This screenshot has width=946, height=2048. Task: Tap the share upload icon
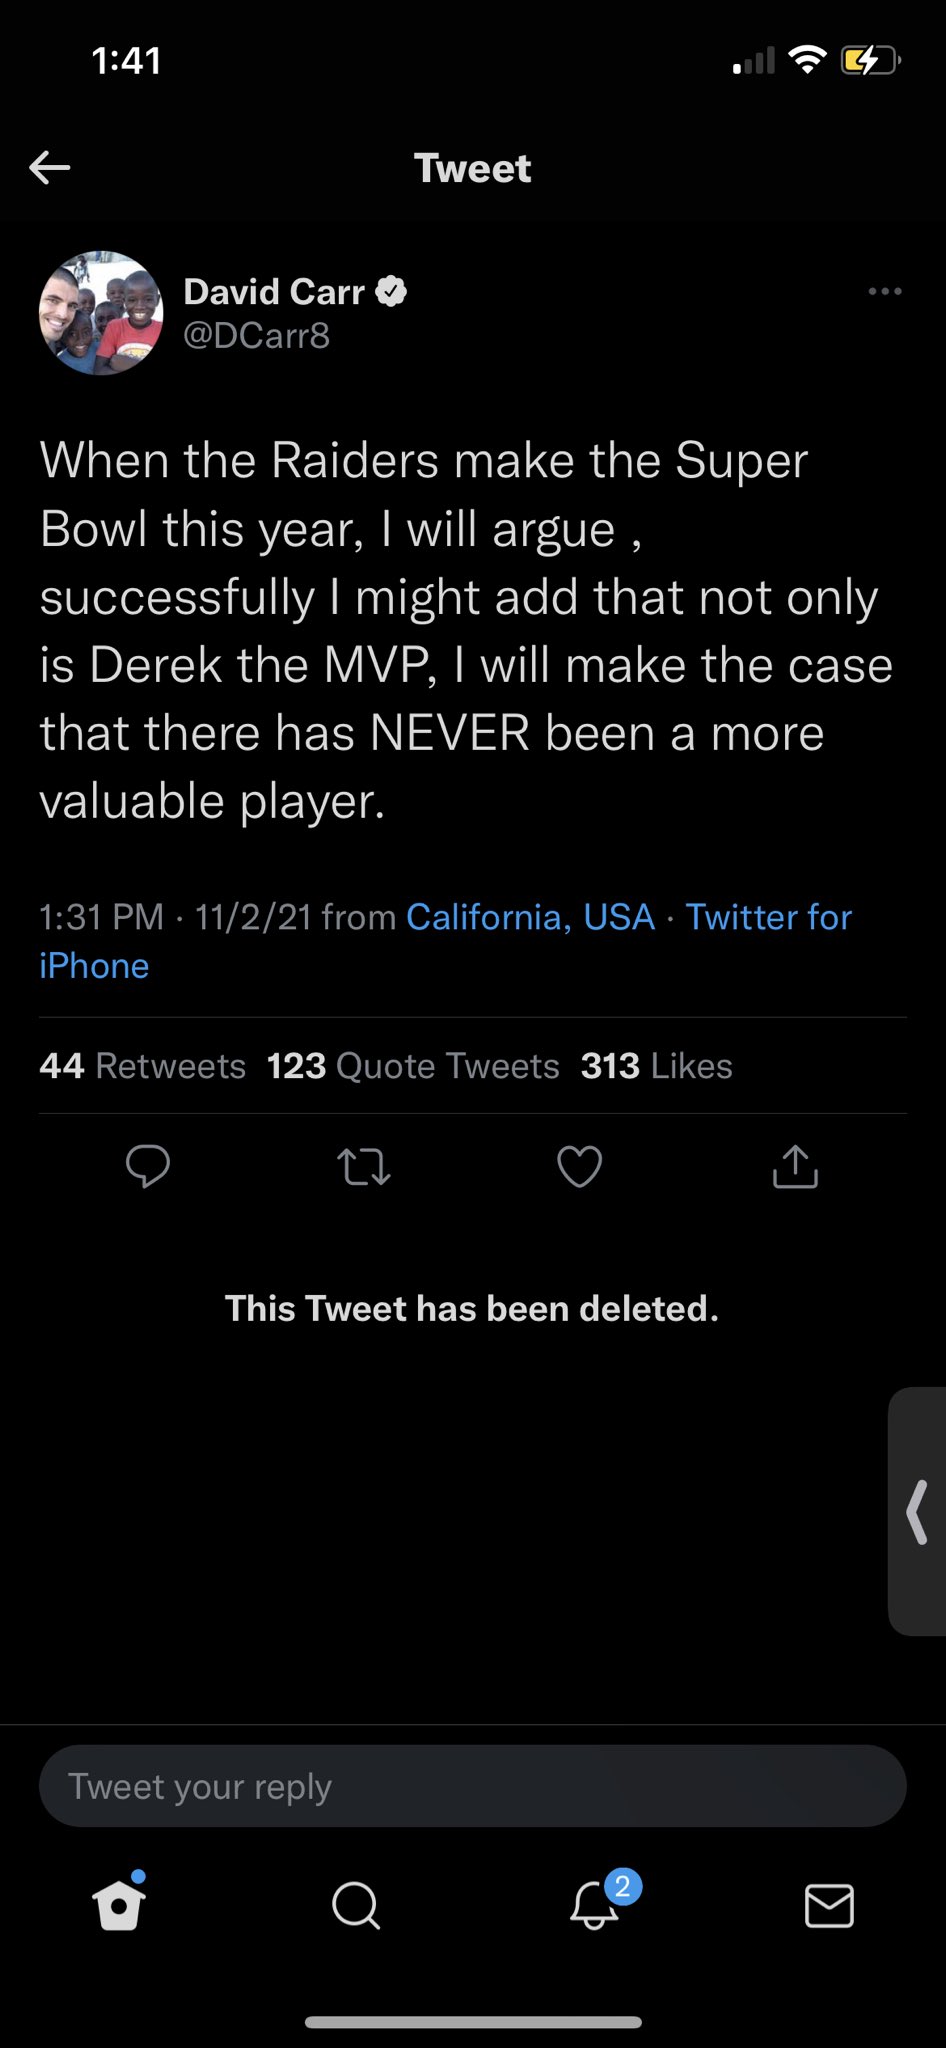pos(795,1166)
